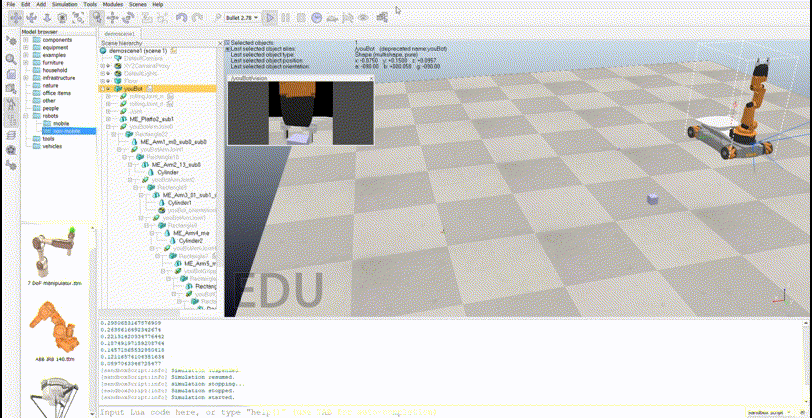Viewport: 812px width, 418px height.
Task: Open the Simulation menu
Action: coord(64,4)
